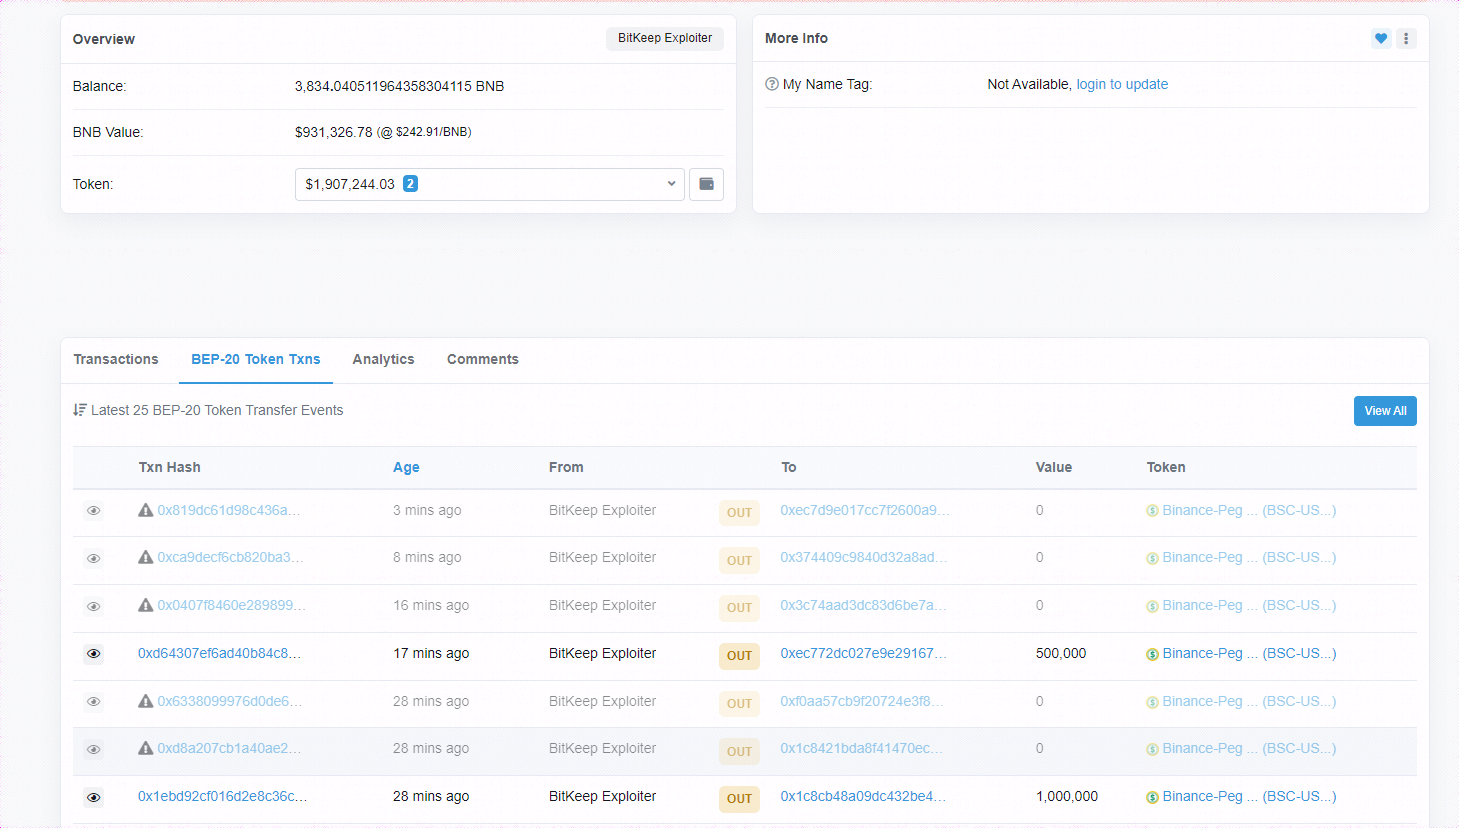Click the help icon beside My Name Tag
The width and height of the screenshot is (1459, 828).
point(772,84)
